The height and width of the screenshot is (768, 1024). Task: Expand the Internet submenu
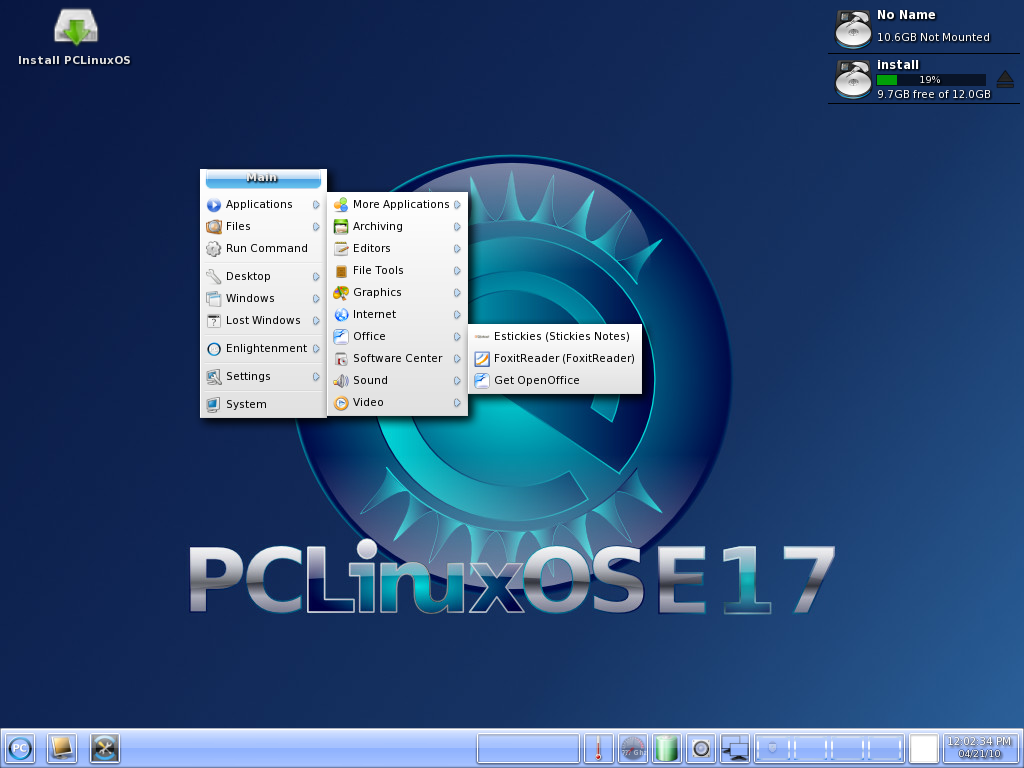(x=374, y=315)
